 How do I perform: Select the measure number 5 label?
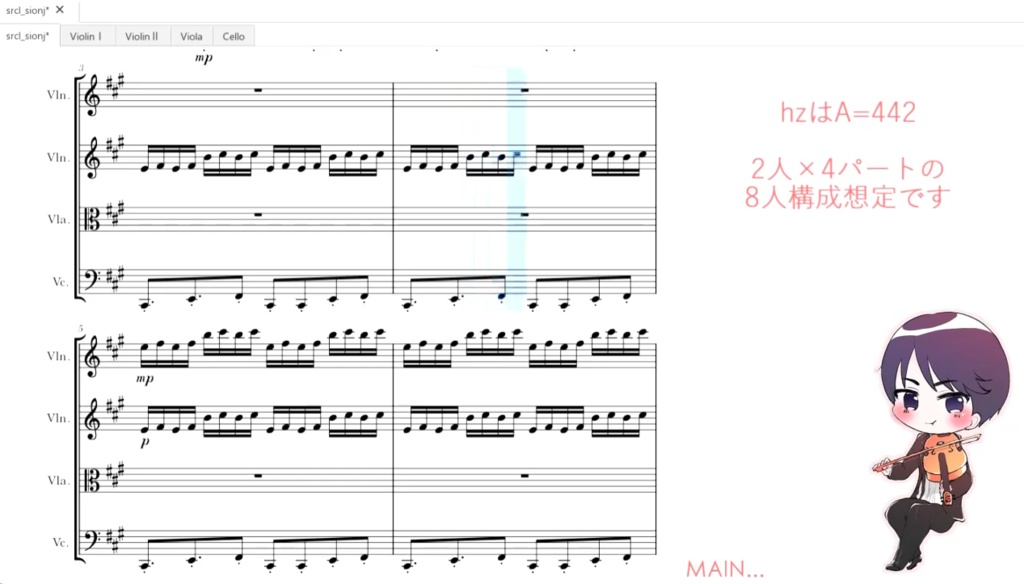(81, 329)
